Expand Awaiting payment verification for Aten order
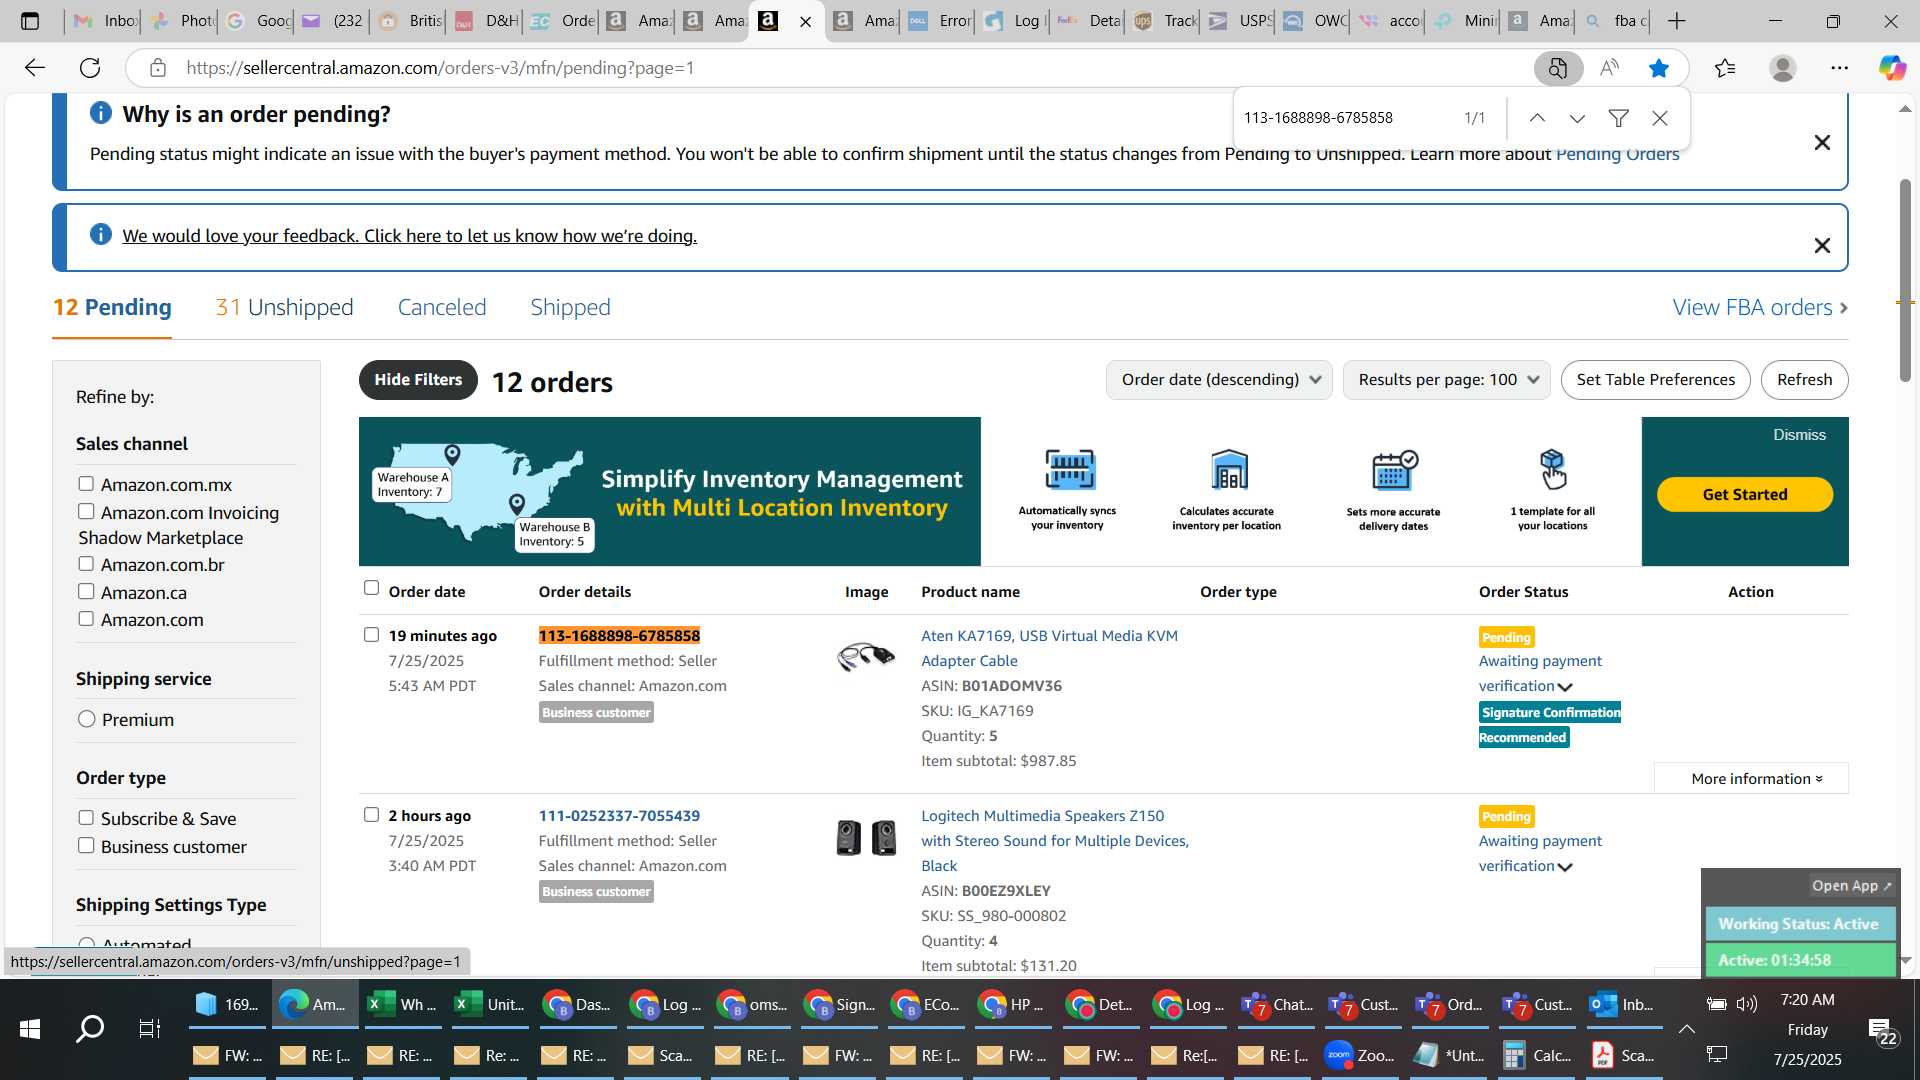Screen dimensions: 1920x1080 pyautogui.click(x=1565, y=687)
